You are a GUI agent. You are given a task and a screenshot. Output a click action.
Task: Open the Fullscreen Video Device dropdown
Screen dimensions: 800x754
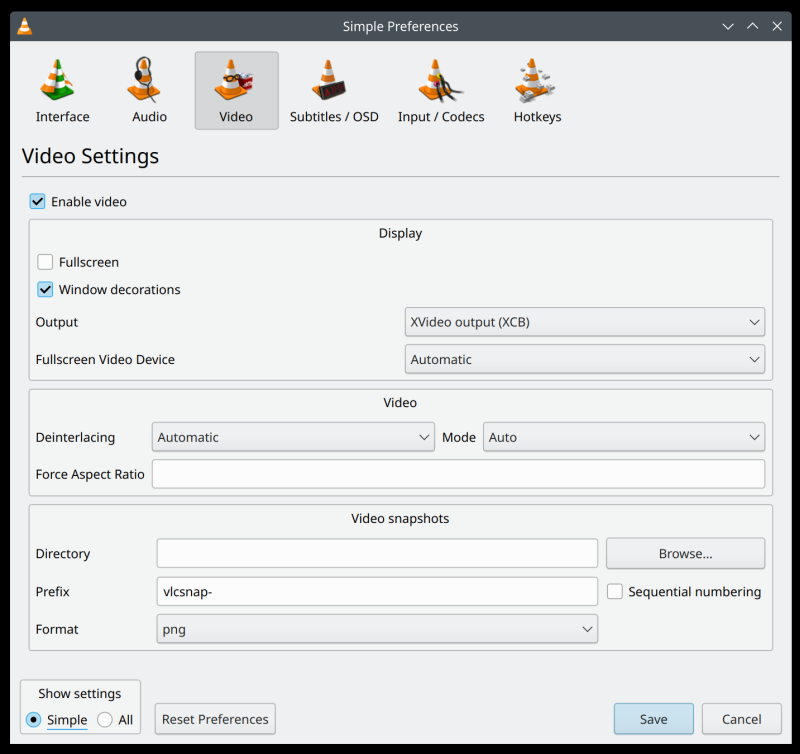click(x=585, y=359)
